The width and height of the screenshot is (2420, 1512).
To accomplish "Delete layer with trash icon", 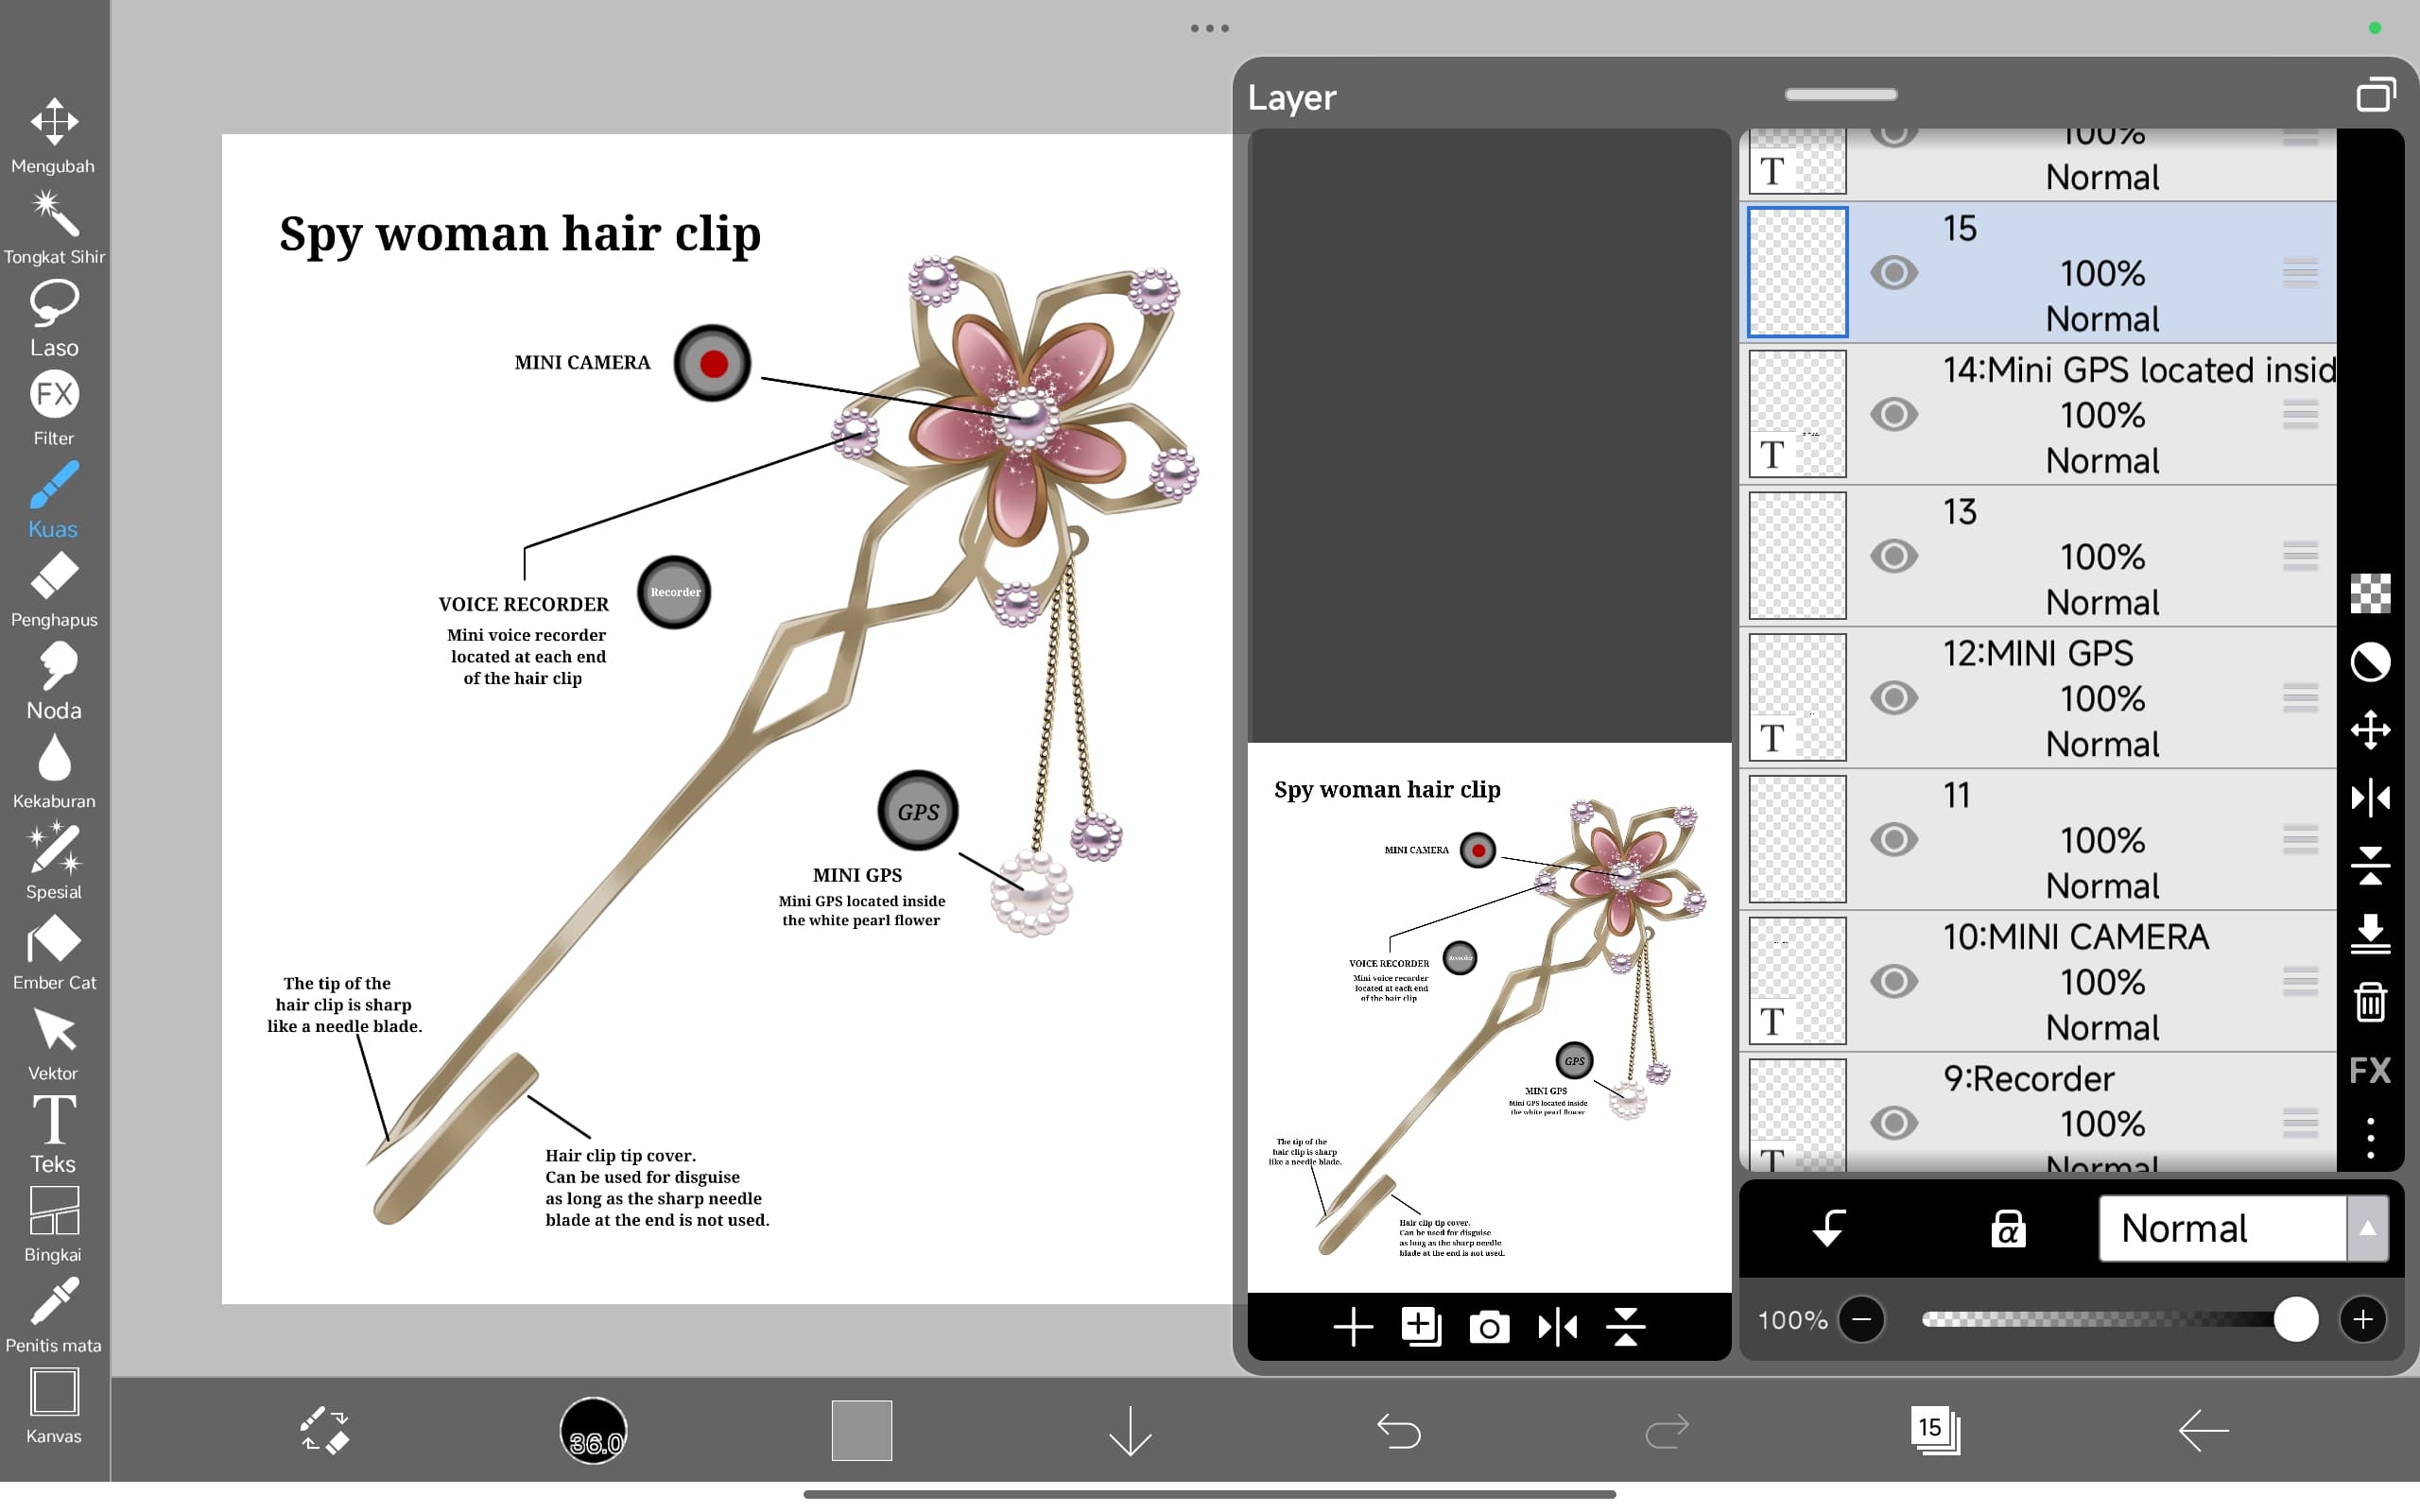I will pyautogui.click(x=2369, y=1001).
